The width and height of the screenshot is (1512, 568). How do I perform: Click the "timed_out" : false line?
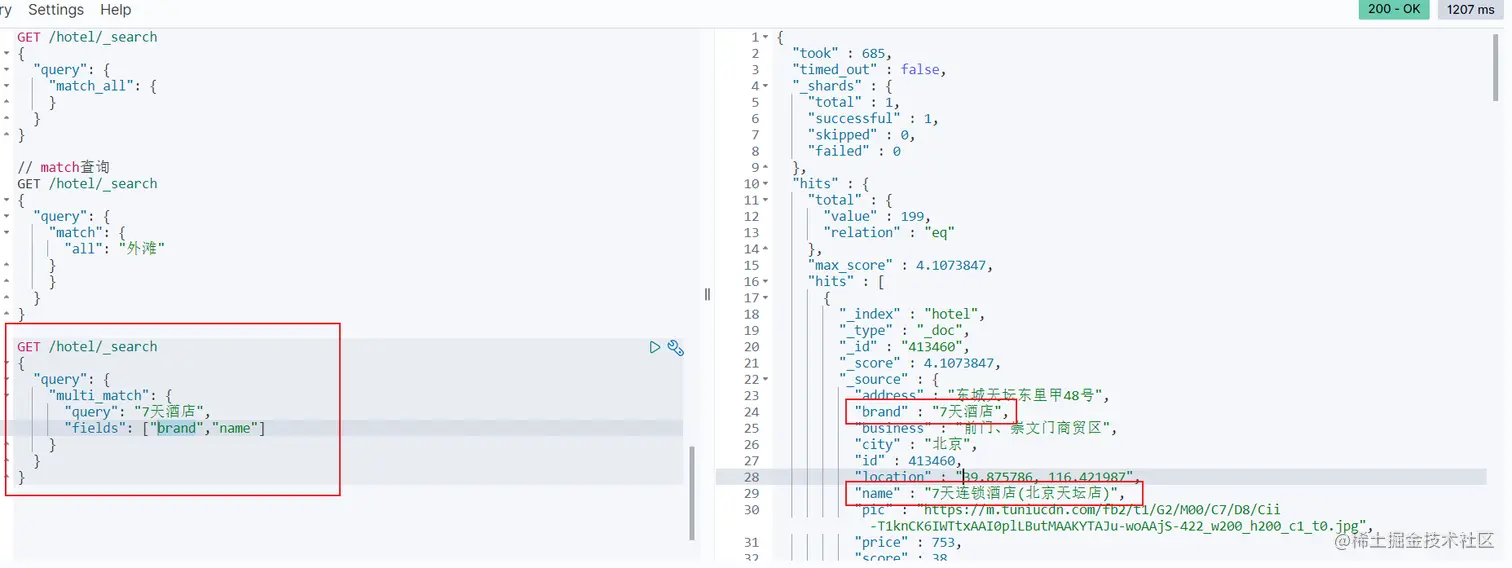pyautogui.click(x=869, y=69)
